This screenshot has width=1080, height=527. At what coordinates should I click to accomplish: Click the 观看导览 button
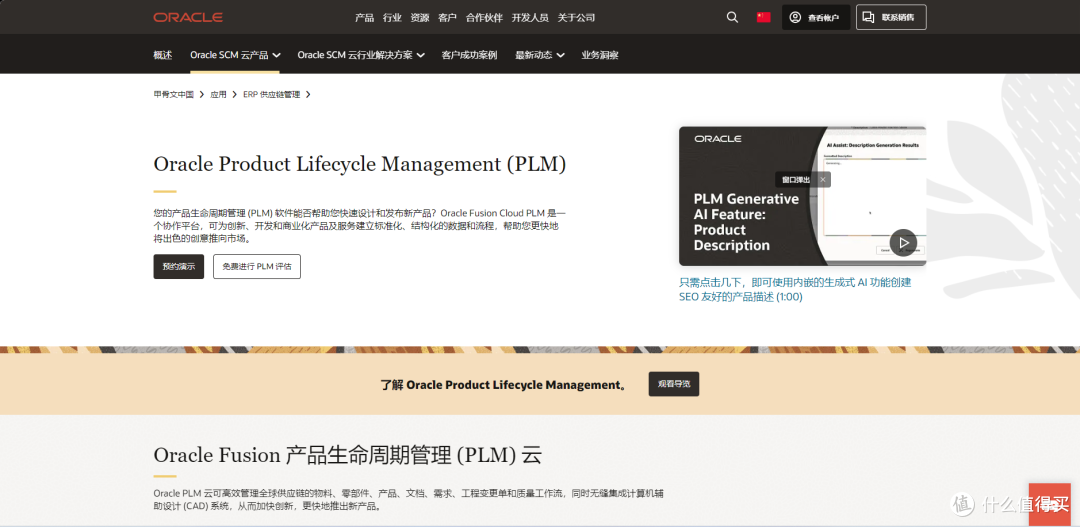point(674,384)
